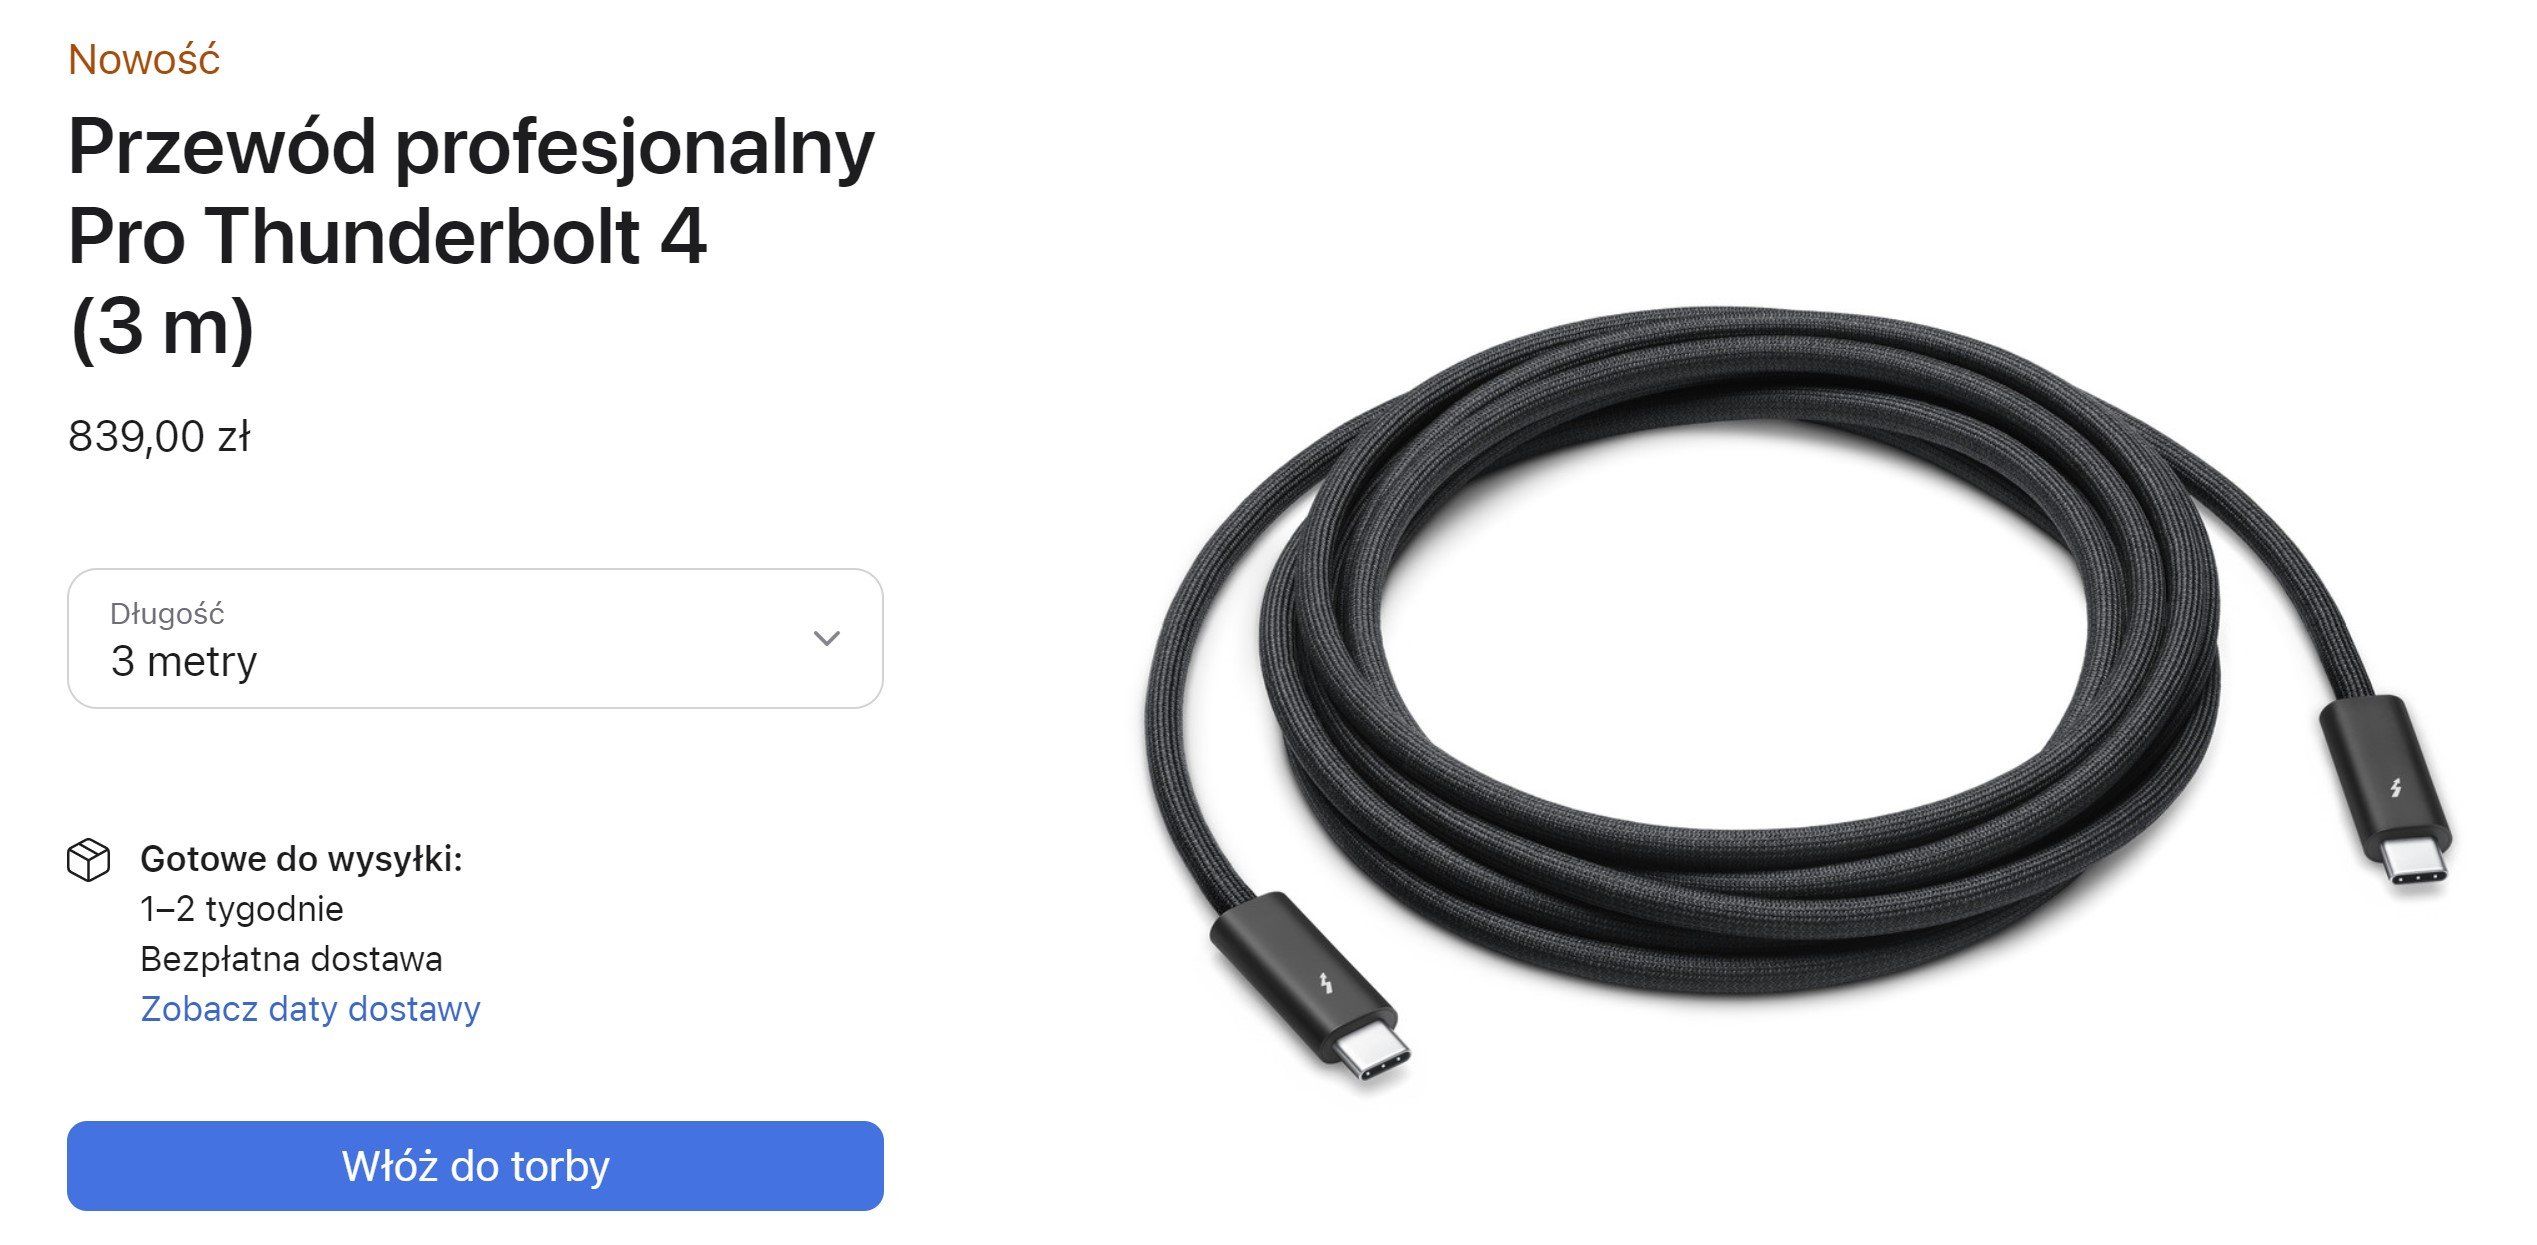Click the shipping box icon

pyautogui.click(x=88, y=860)
